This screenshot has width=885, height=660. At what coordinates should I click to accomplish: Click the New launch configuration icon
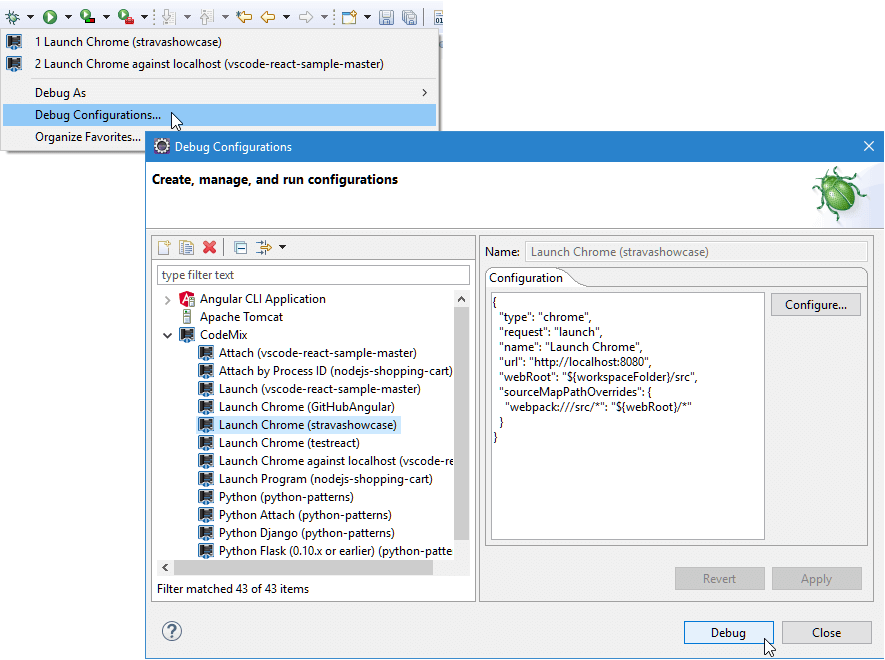coord(164,247)
